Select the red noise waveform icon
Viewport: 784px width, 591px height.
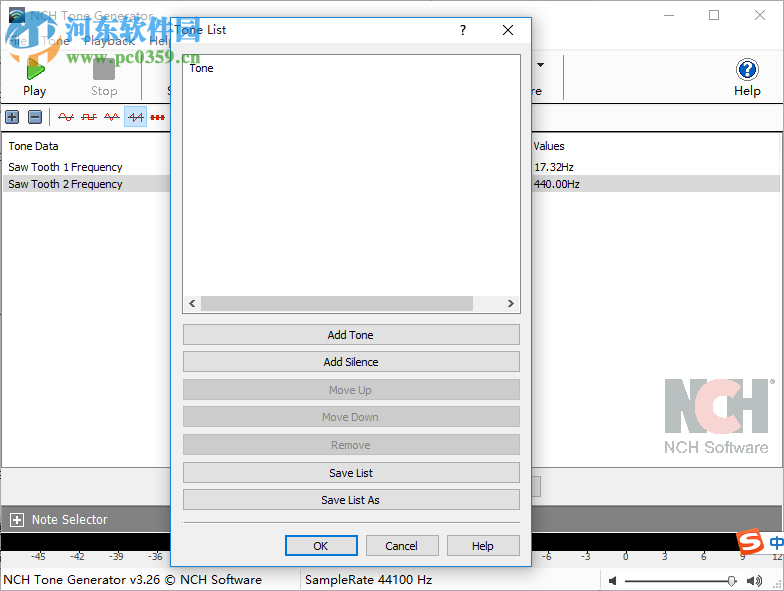[158, 117]
